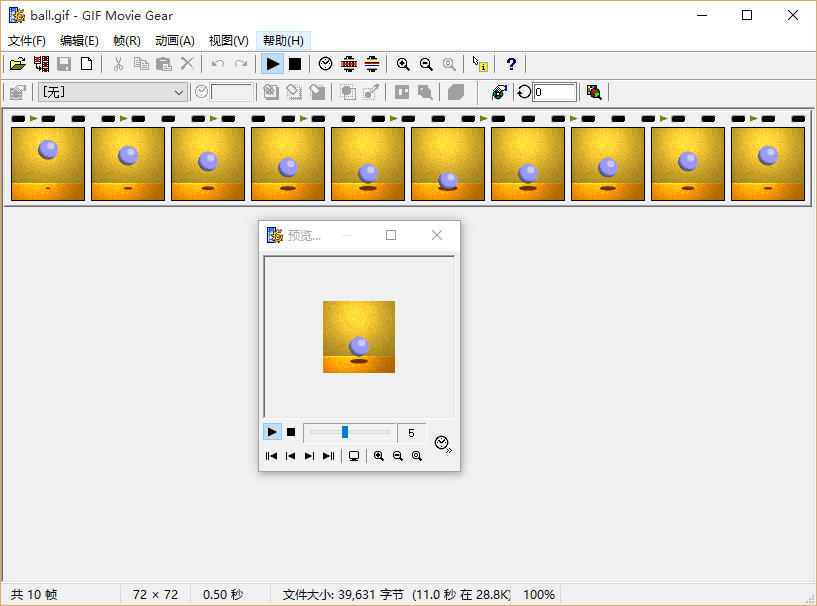817x606 pixels.
Task: Click the Save floppy disk icon
Action: [x=64, y=64]
